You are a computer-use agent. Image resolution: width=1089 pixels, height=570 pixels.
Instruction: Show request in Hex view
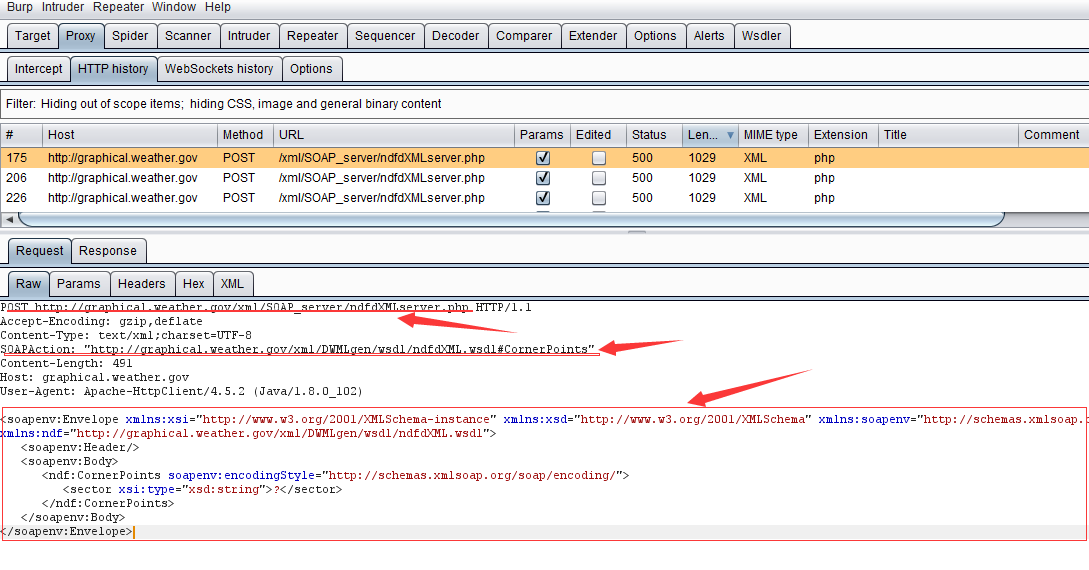(193, 284)
